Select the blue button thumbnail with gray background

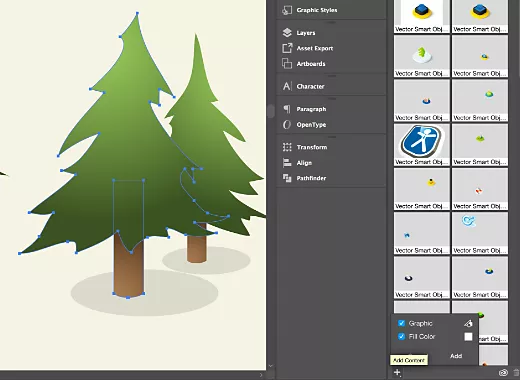click(x=480, y=16)
